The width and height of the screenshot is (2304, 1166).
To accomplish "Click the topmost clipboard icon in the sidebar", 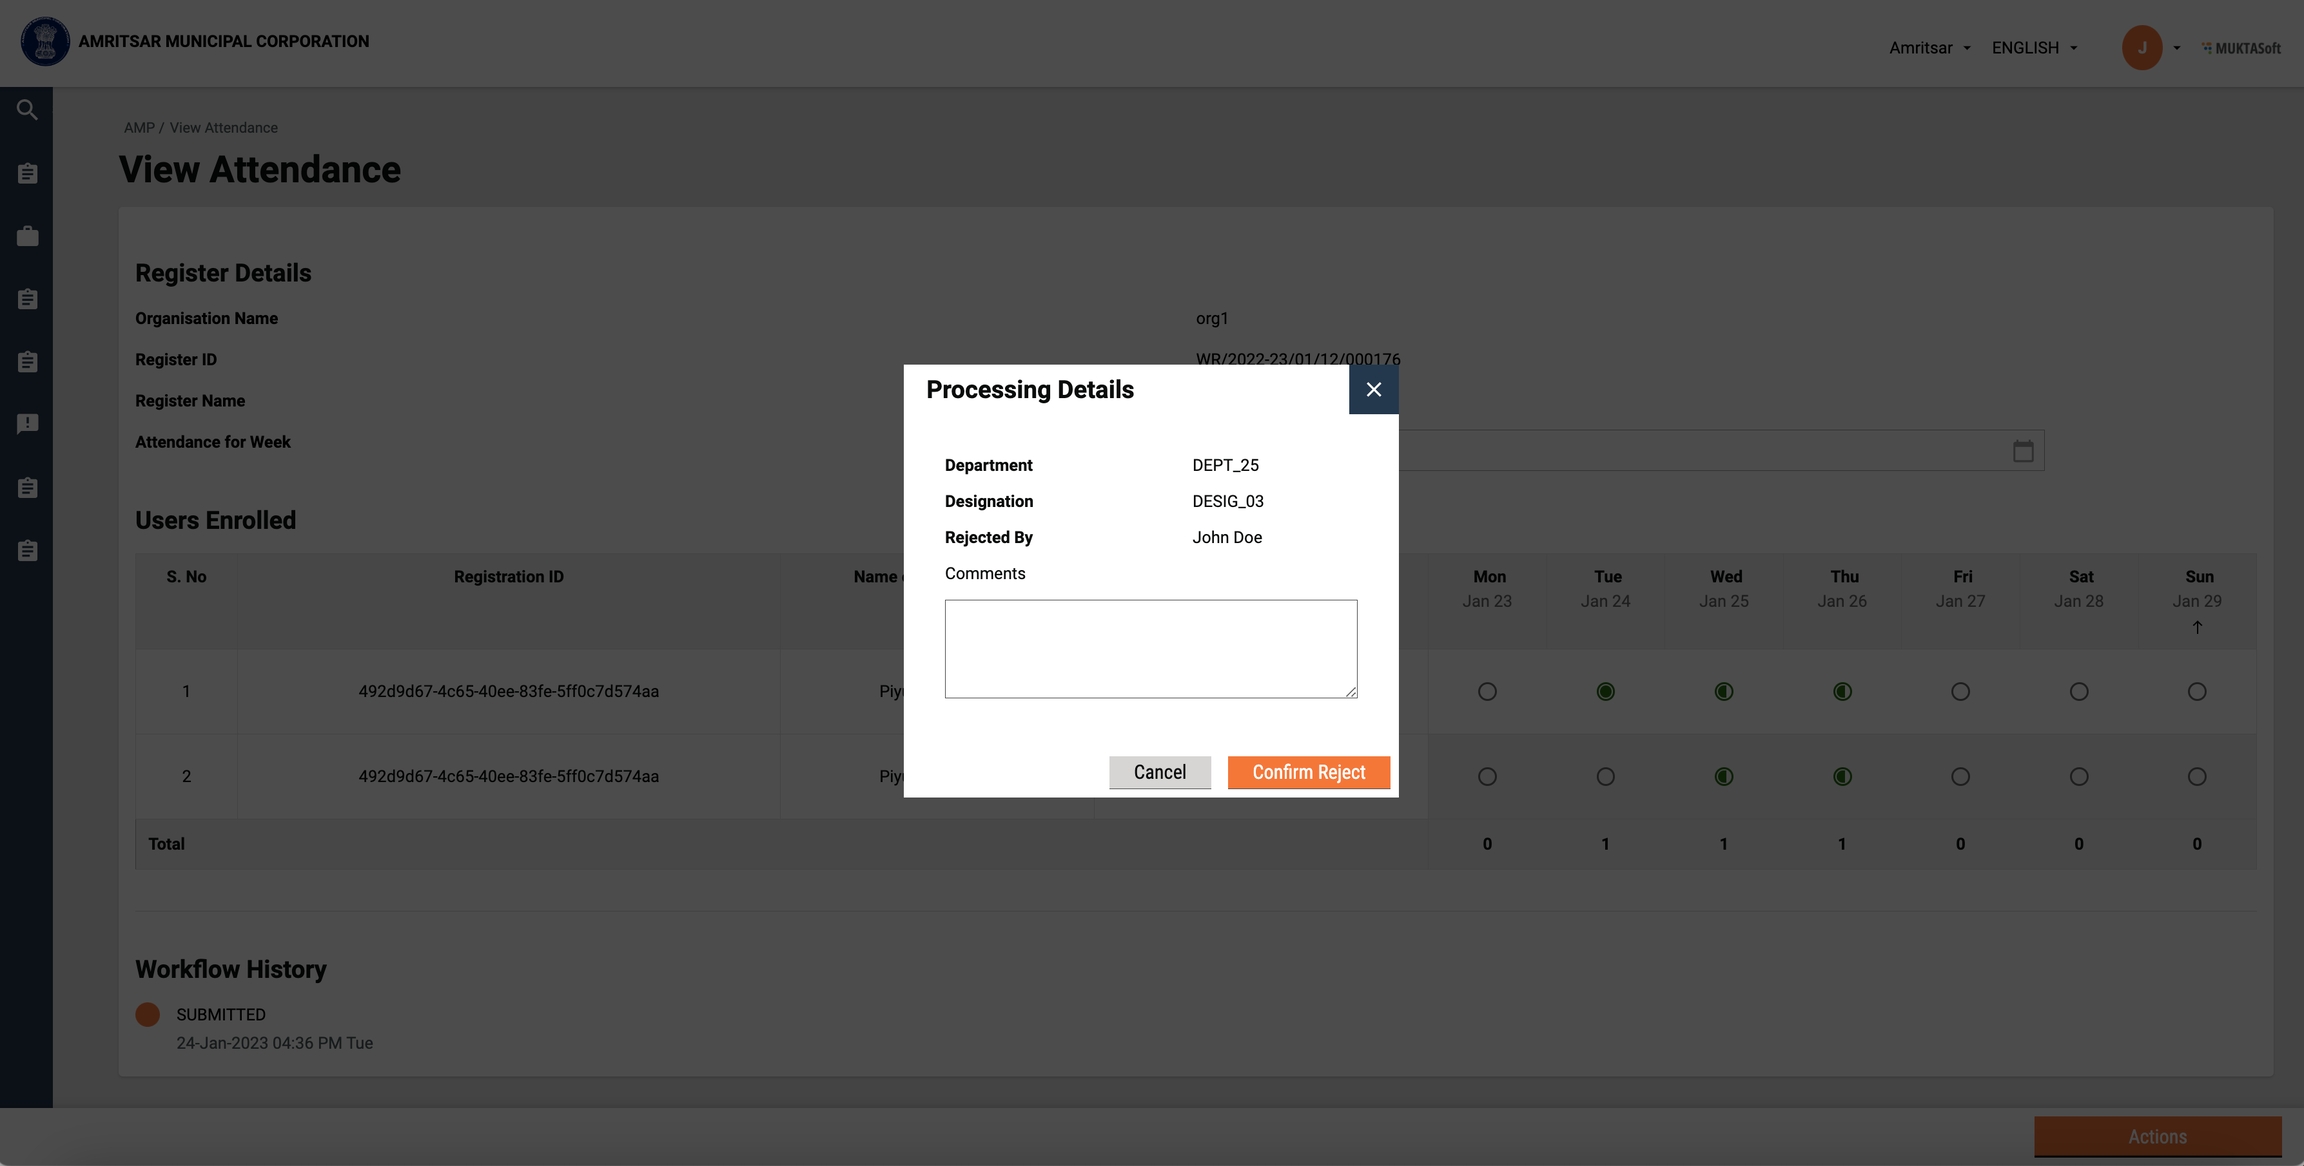I will point(27,174).
